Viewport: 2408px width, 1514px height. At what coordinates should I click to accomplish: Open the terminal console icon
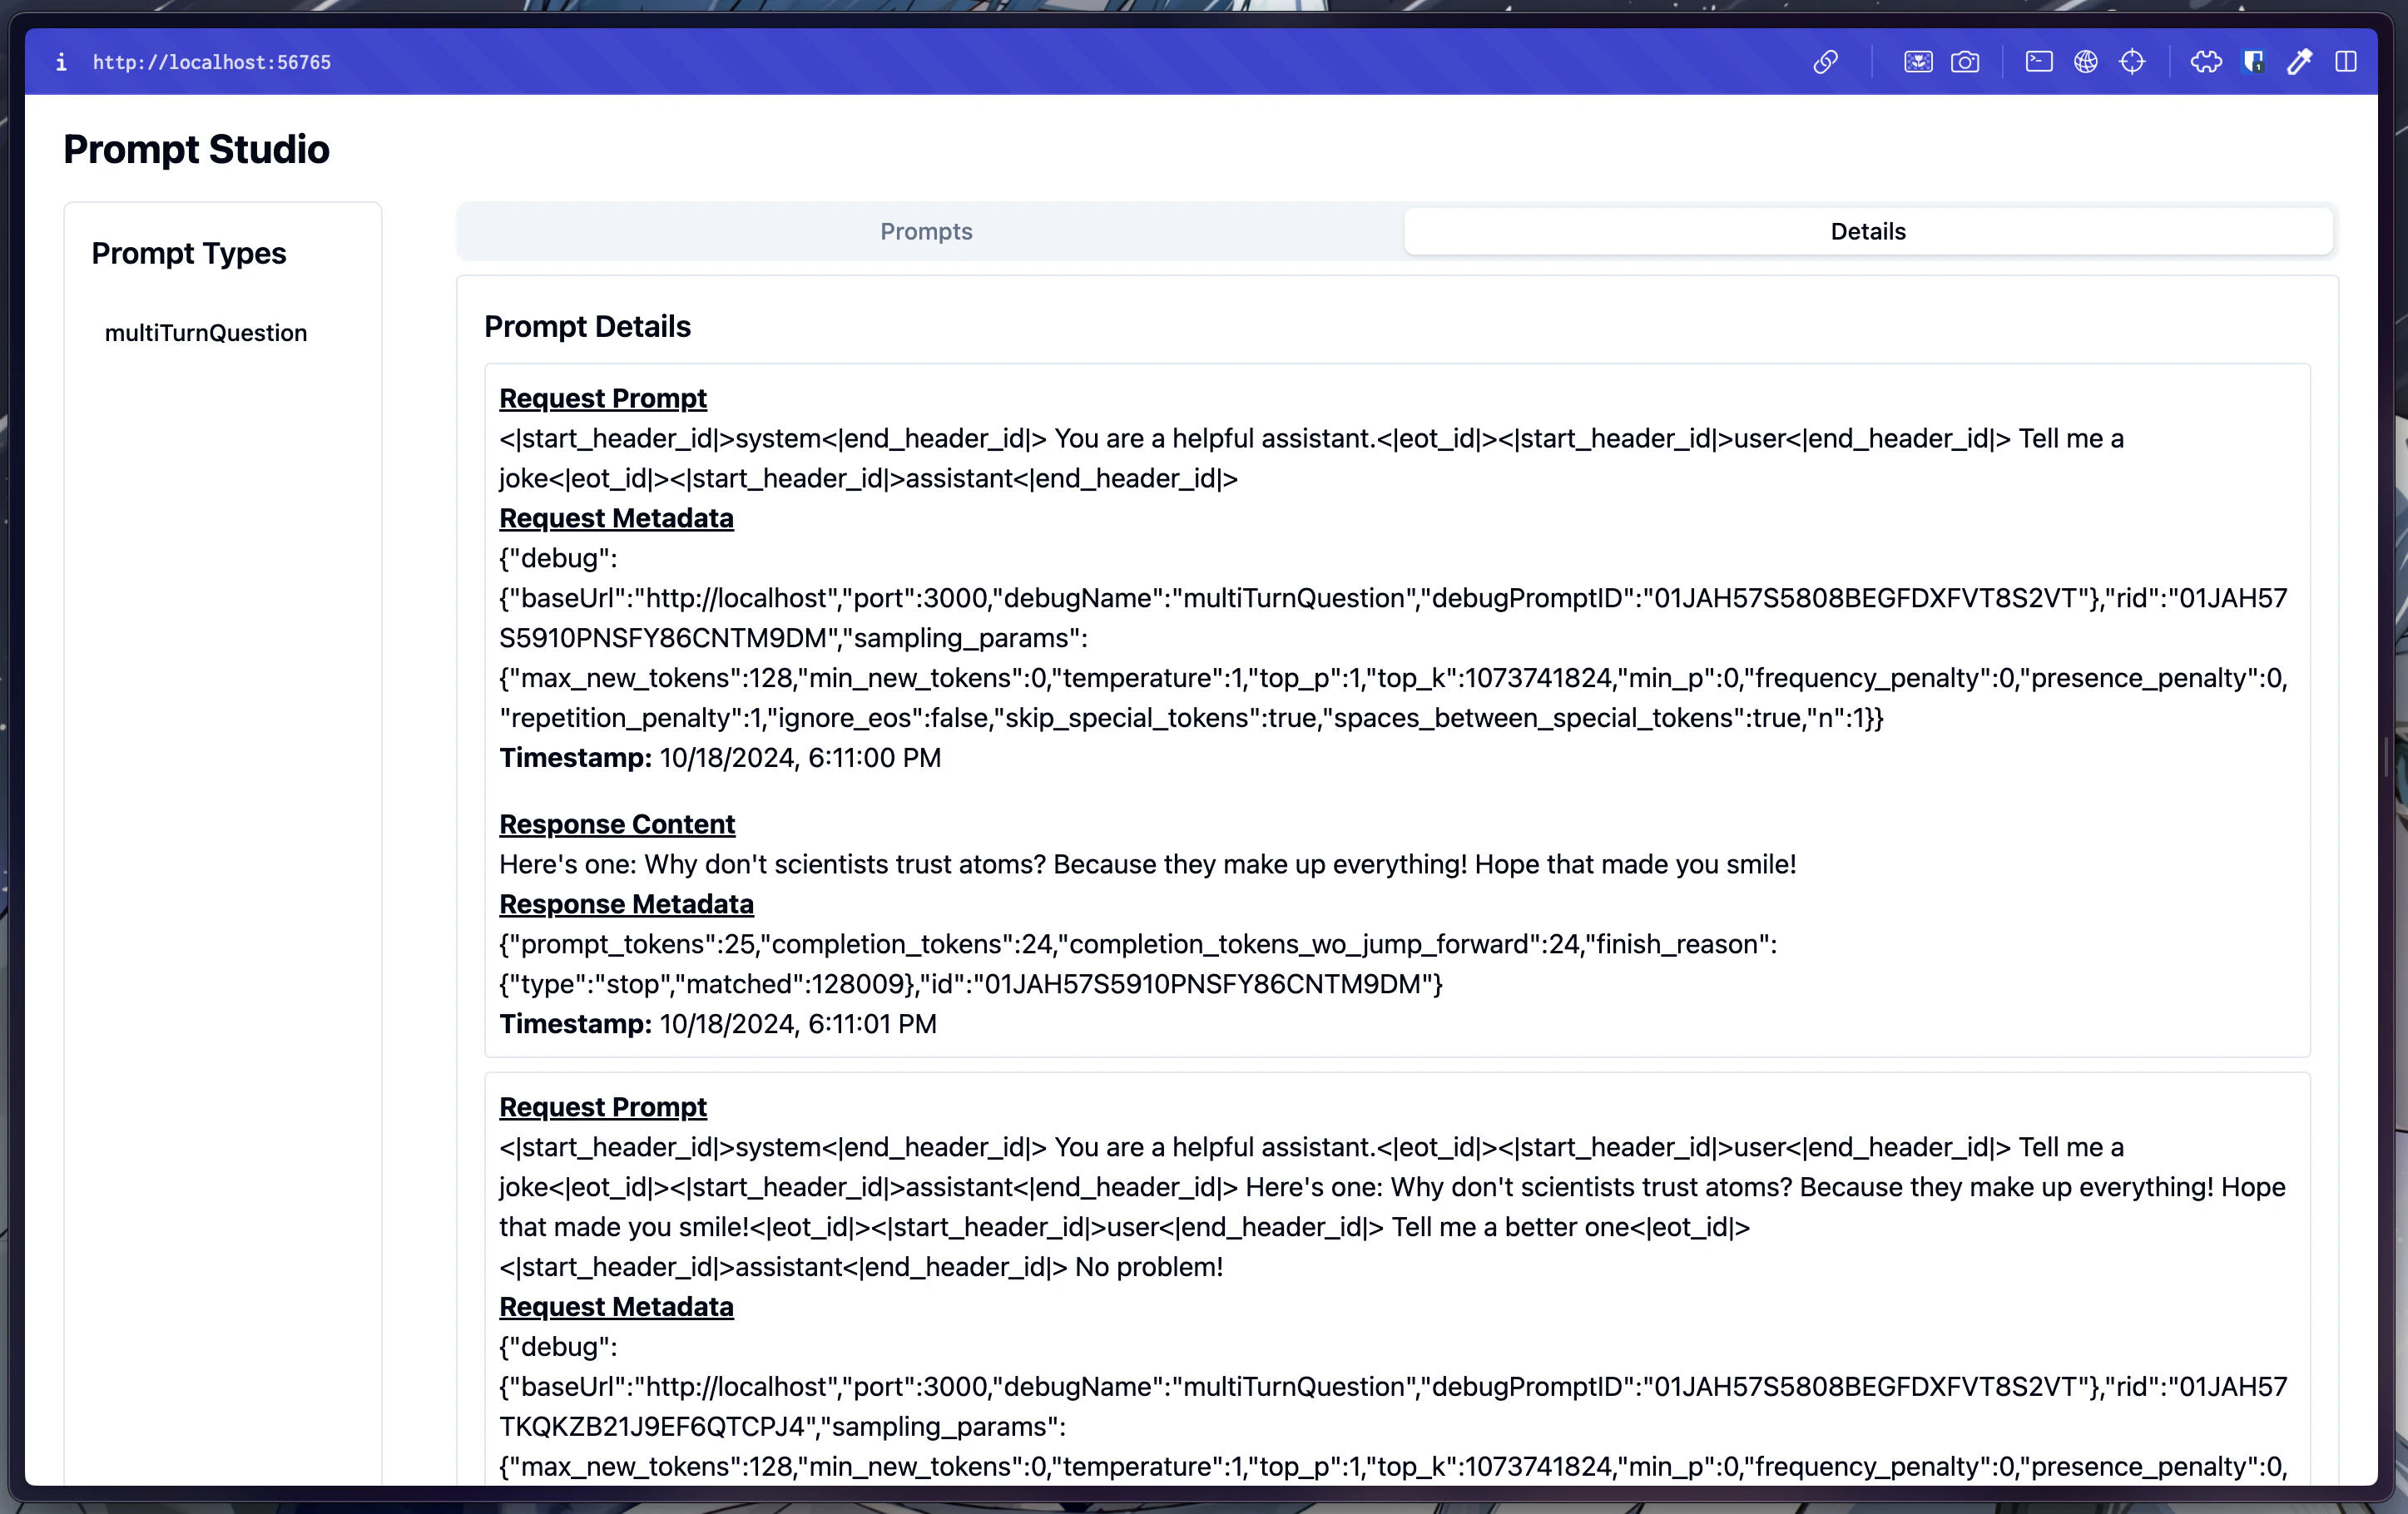pyautogui.click(x=2038, y=62)
